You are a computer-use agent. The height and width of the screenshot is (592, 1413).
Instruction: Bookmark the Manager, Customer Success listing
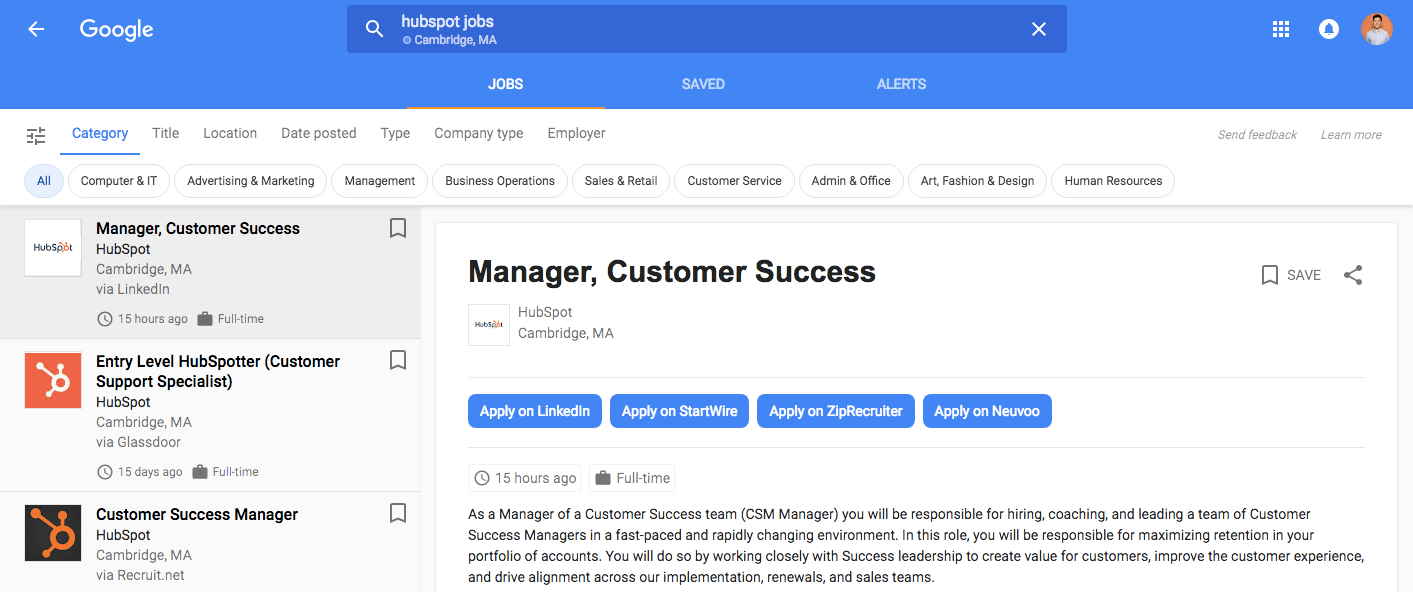tap(398, 229)
